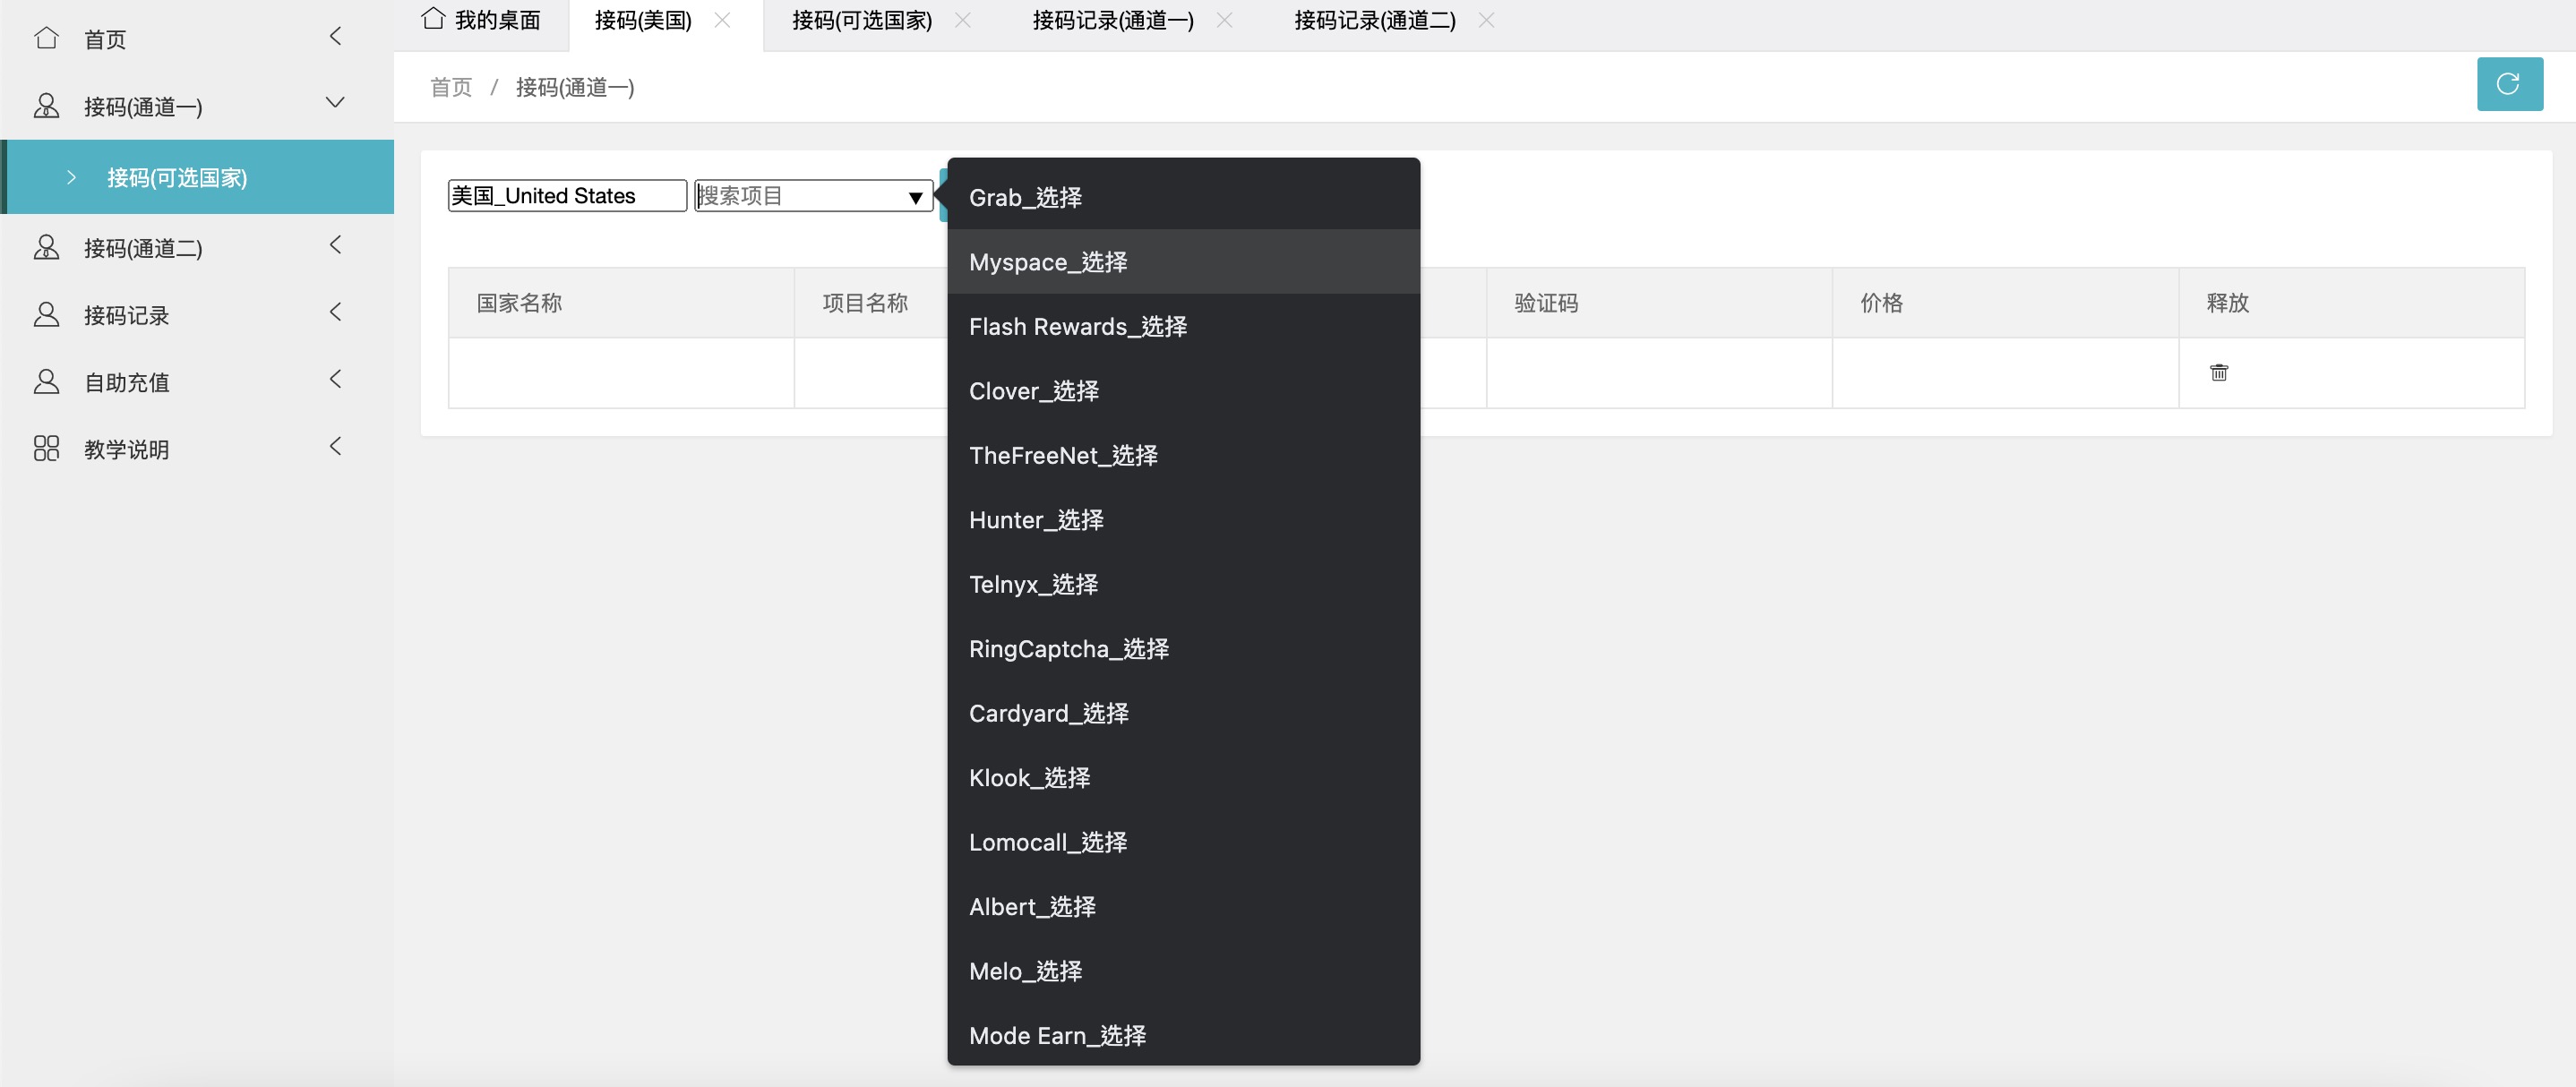
Task: Open the 自助充值 sidebar menu
Action: [197, 382]
